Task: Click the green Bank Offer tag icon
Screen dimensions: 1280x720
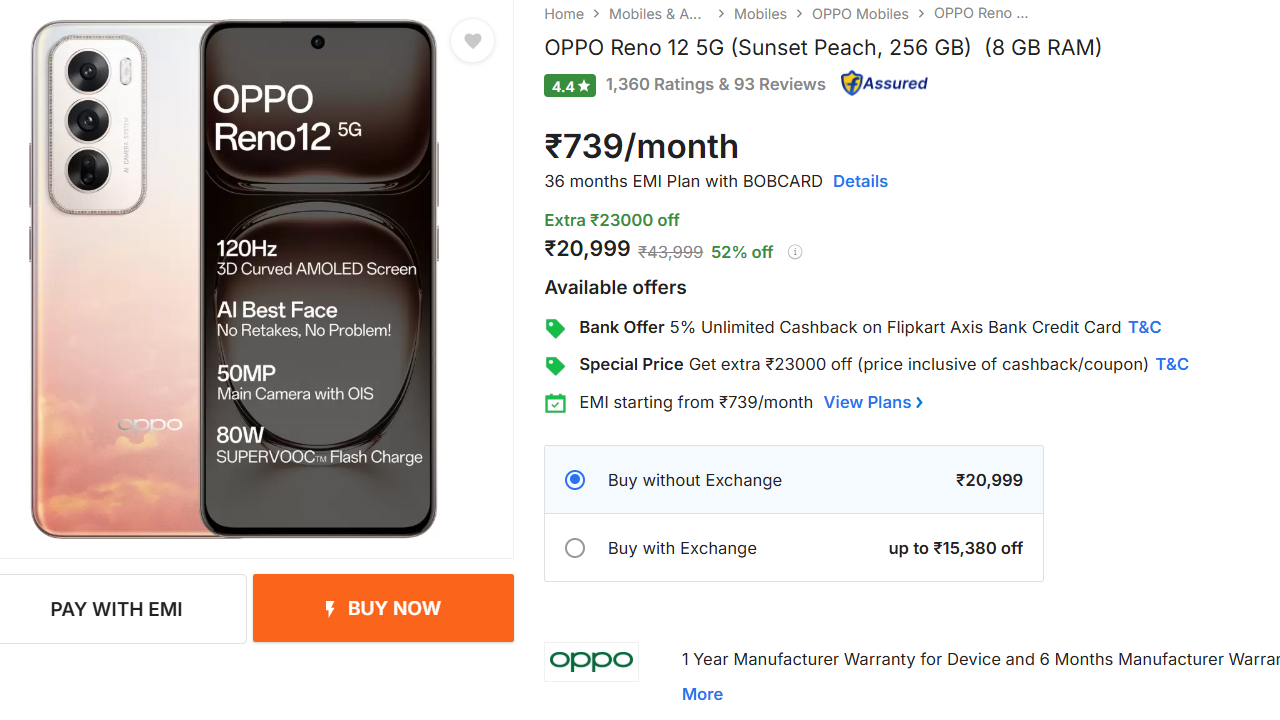Action: (555, 328)
